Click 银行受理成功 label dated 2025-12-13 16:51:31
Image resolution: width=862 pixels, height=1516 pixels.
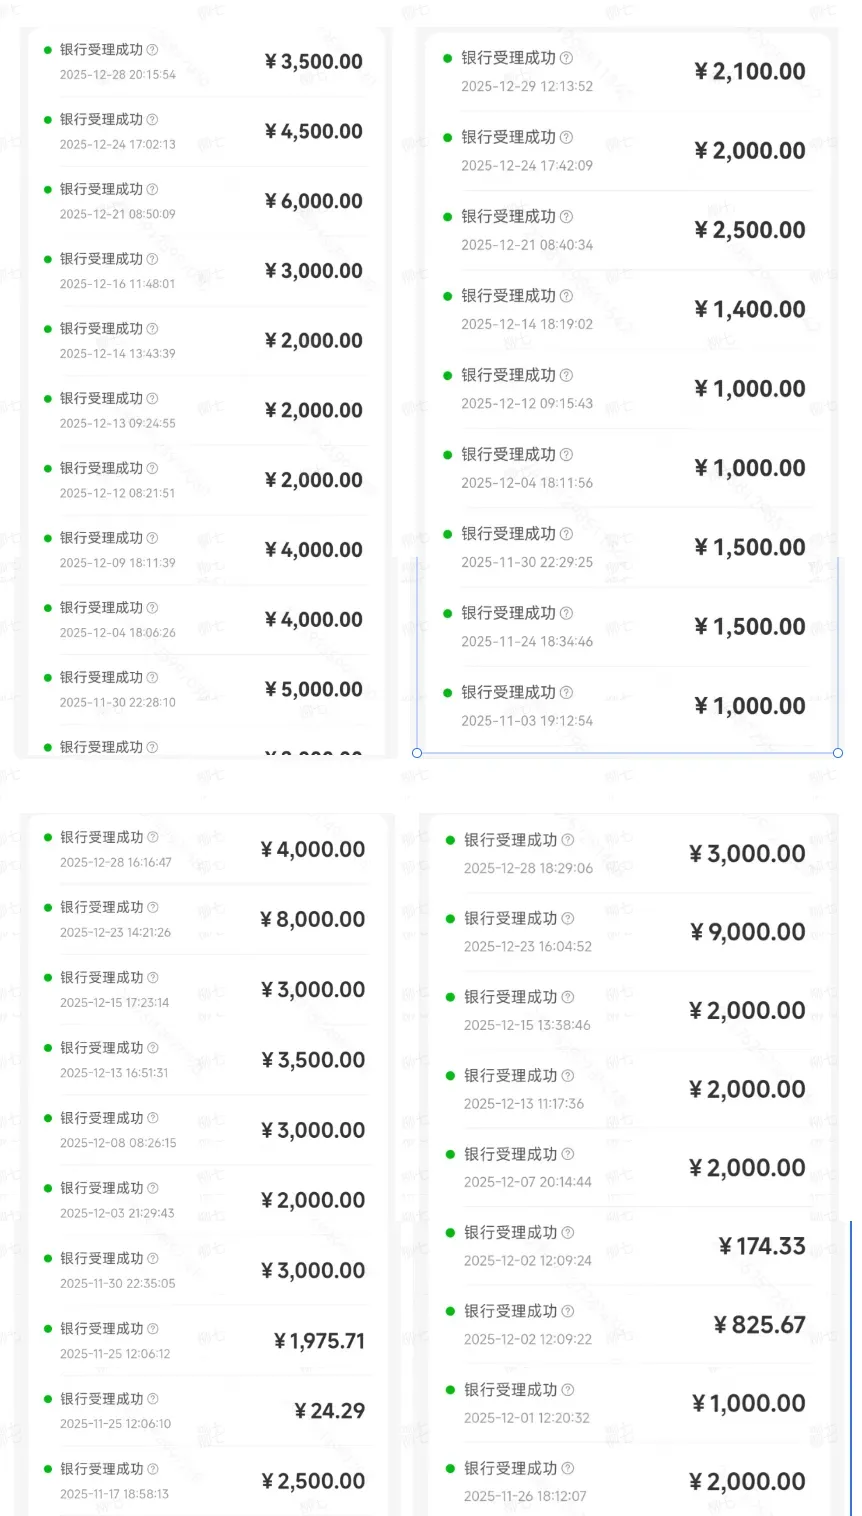102,1047
